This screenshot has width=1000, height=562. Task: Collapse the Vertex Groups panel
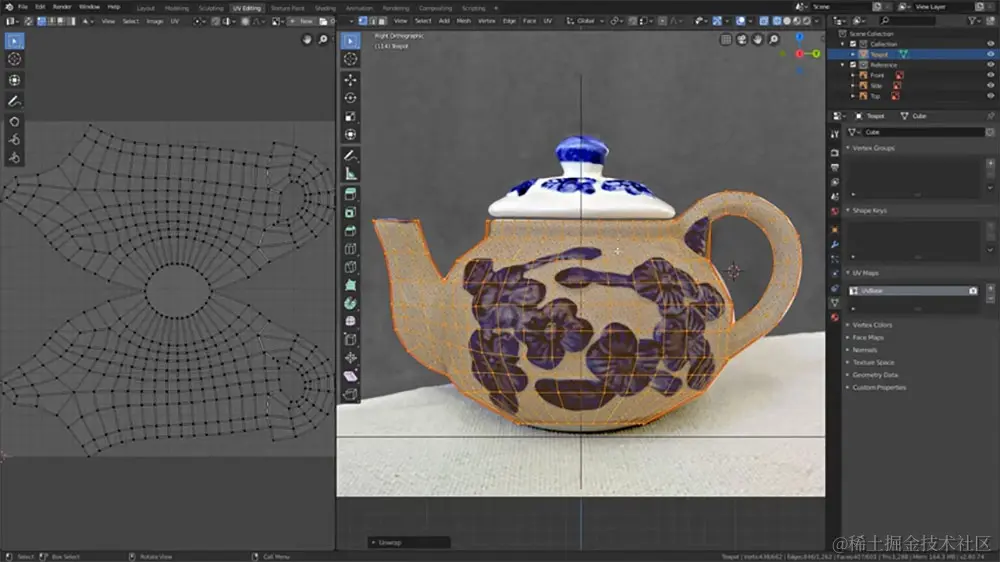[x=871, y=148]
